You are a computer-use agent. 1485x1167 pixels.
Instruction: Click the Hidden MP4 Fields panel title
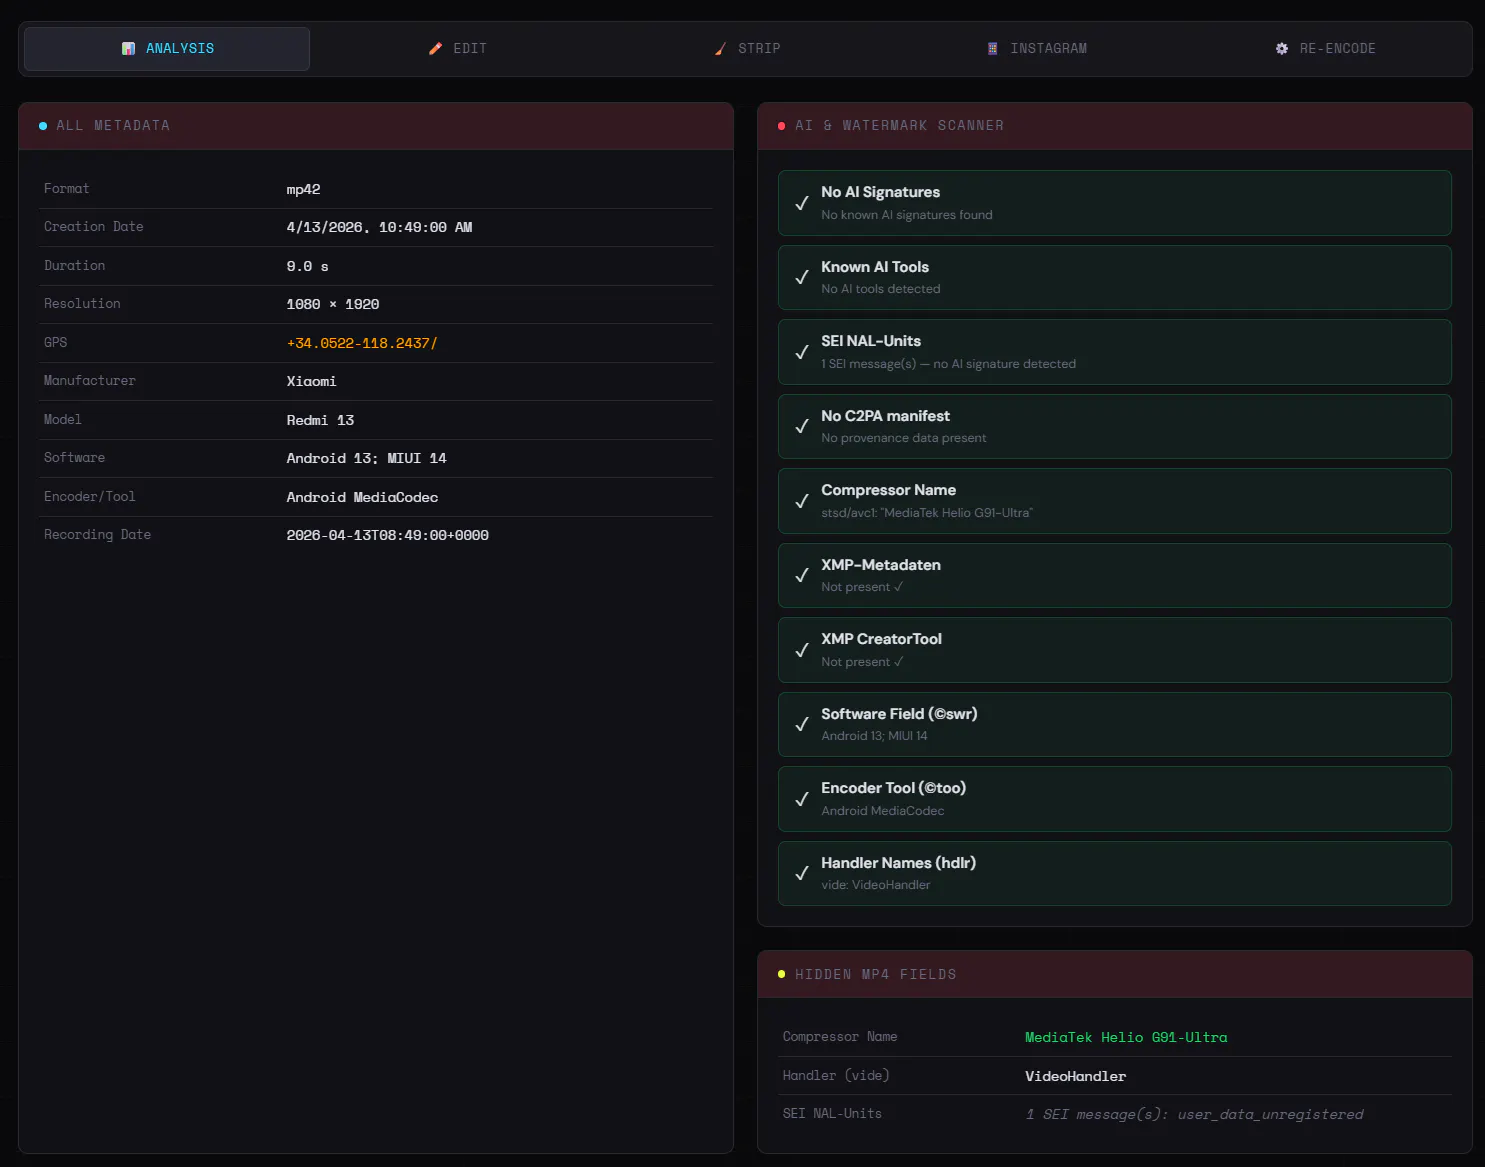pyautogui.click(x=875, y=974)
